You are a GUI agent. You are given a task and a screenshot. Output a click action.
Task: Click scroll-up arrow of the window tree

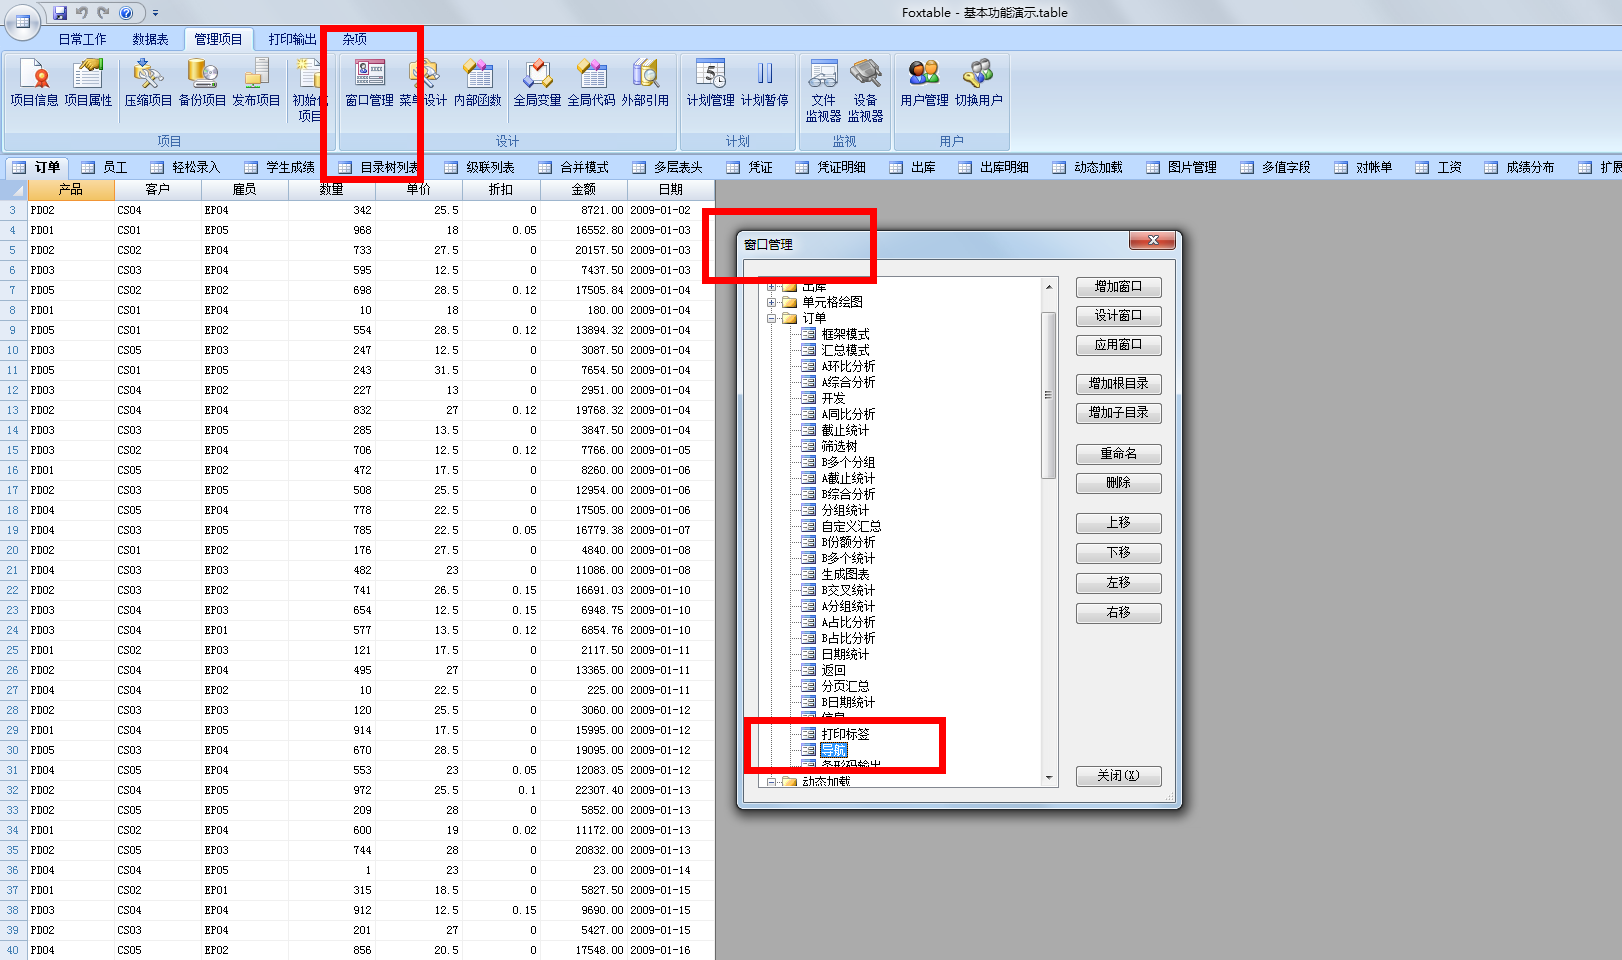1049,287
